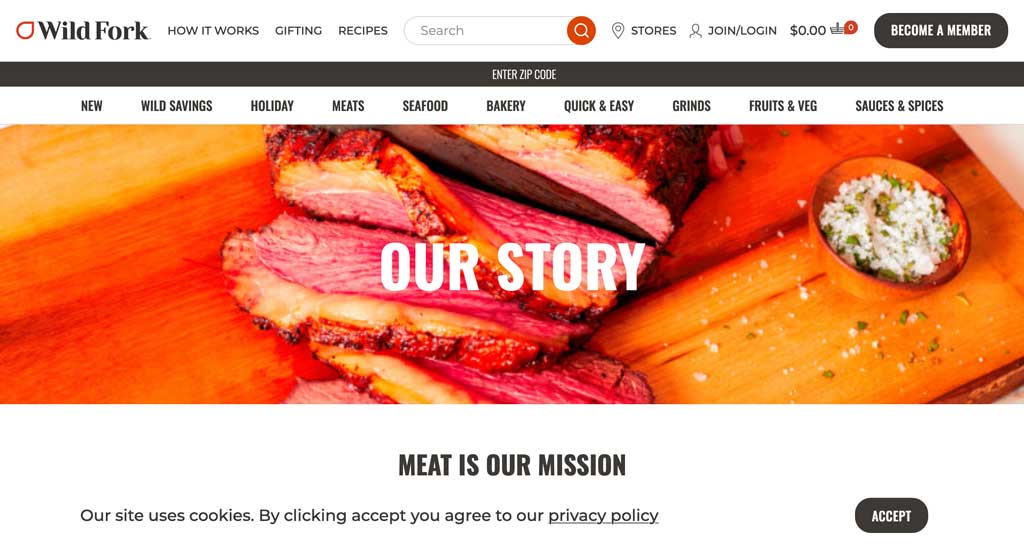Open the How It Works page
1024x552 pixels.
point(213,31)
